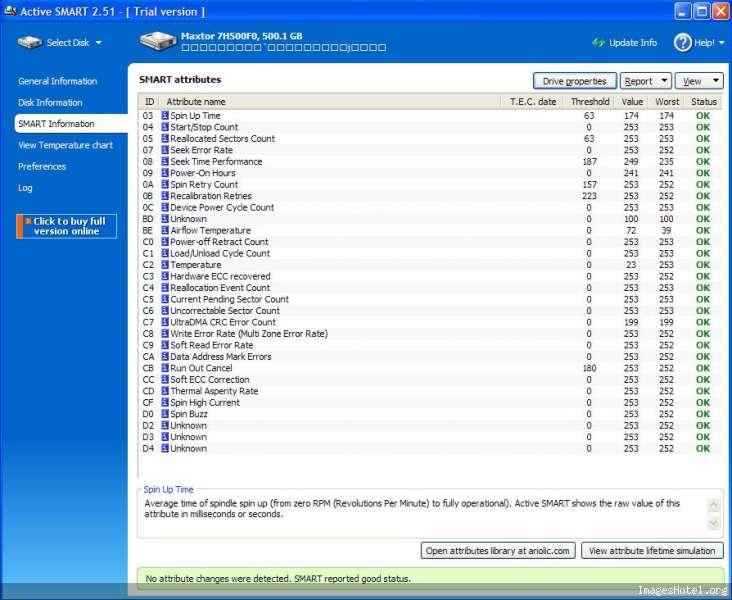Click the info icon beside Spin Retry Count
Screen dimensions: 732x600
coord(165,184)
